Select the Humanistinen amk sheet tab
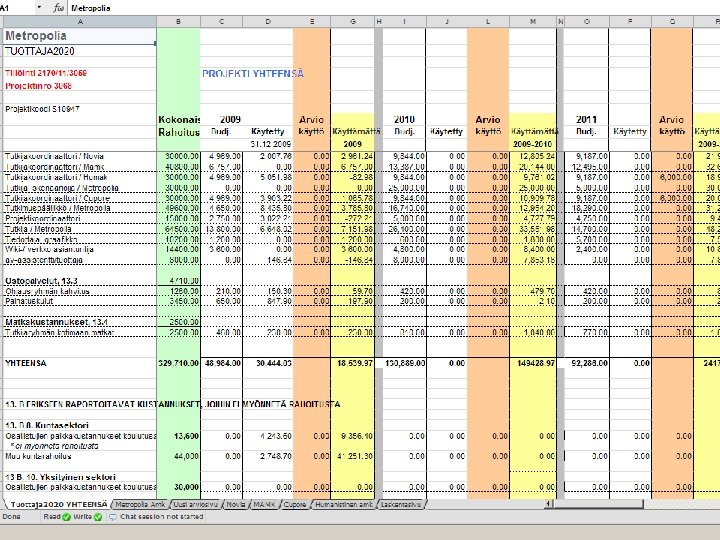The image size is (720, 540). click(344, 504)
